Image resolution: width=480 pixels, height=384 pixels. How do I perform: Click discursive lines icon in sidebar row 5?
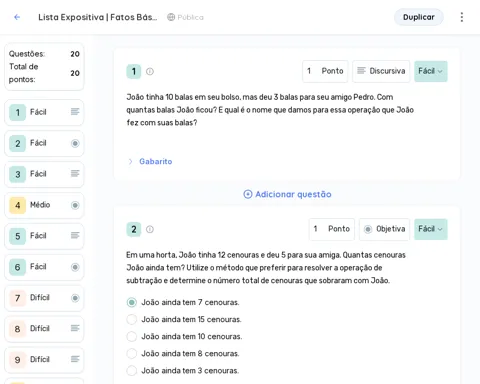pos(75,235)
